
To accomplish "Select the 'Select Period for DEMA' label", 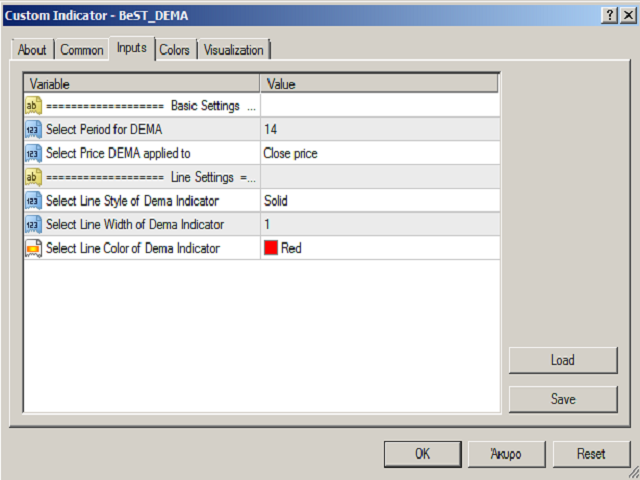I will click(x=104, y=129).
